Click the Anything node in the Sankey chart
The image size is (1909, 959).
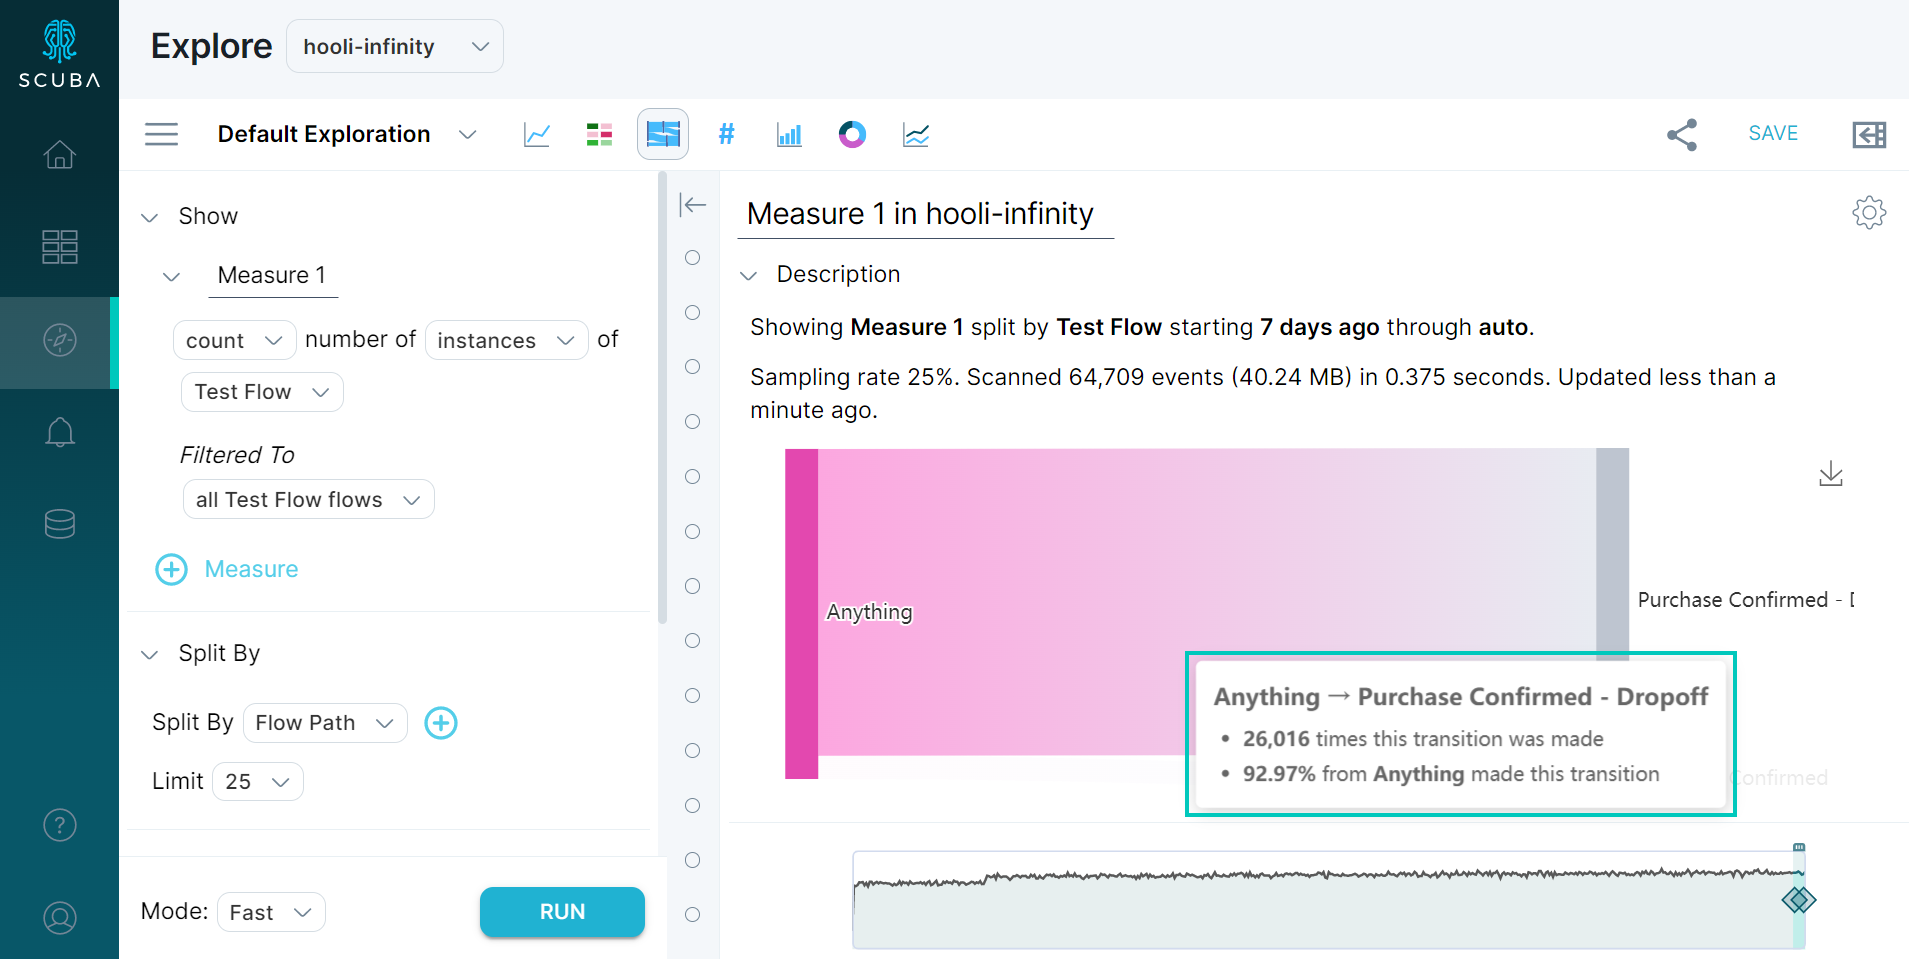click(x=801, y=613)
